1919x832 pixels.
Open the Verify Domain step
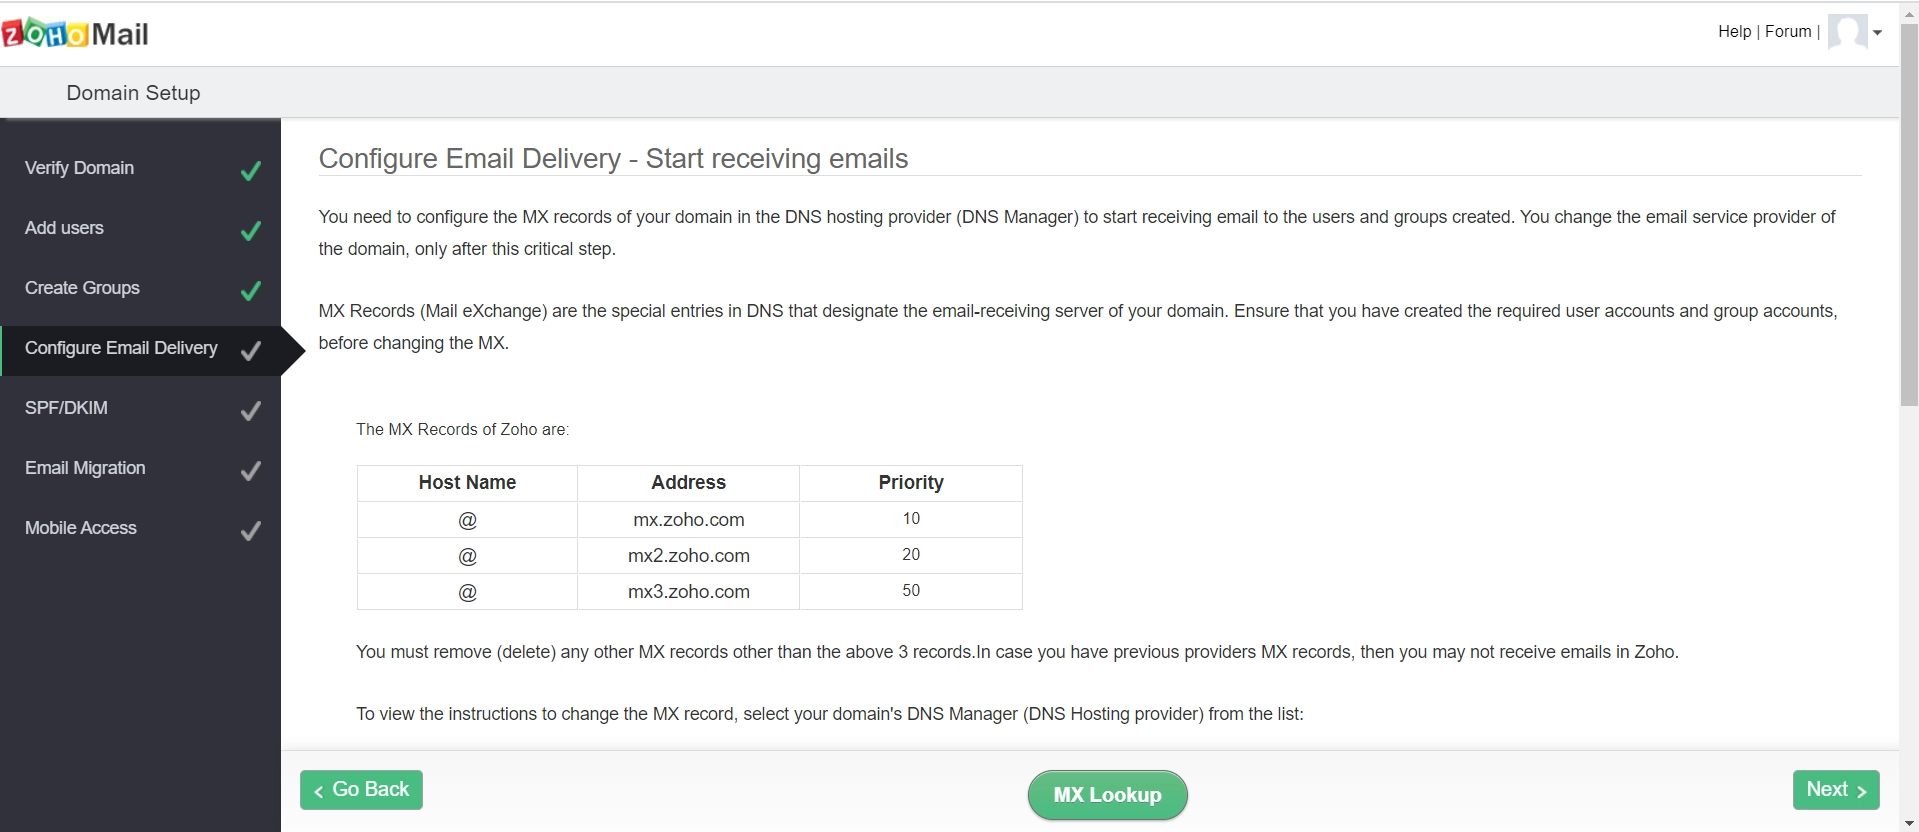tap(79, 168)
